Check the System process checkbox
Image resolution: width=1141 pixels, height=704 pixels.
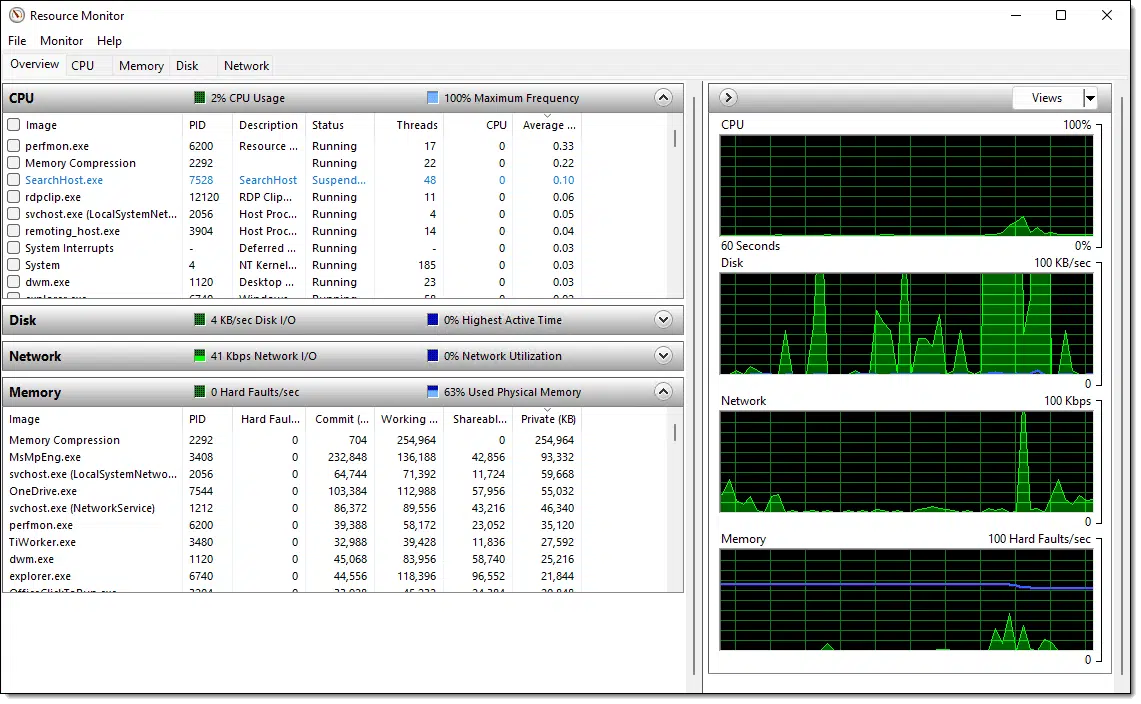(13, 265)
